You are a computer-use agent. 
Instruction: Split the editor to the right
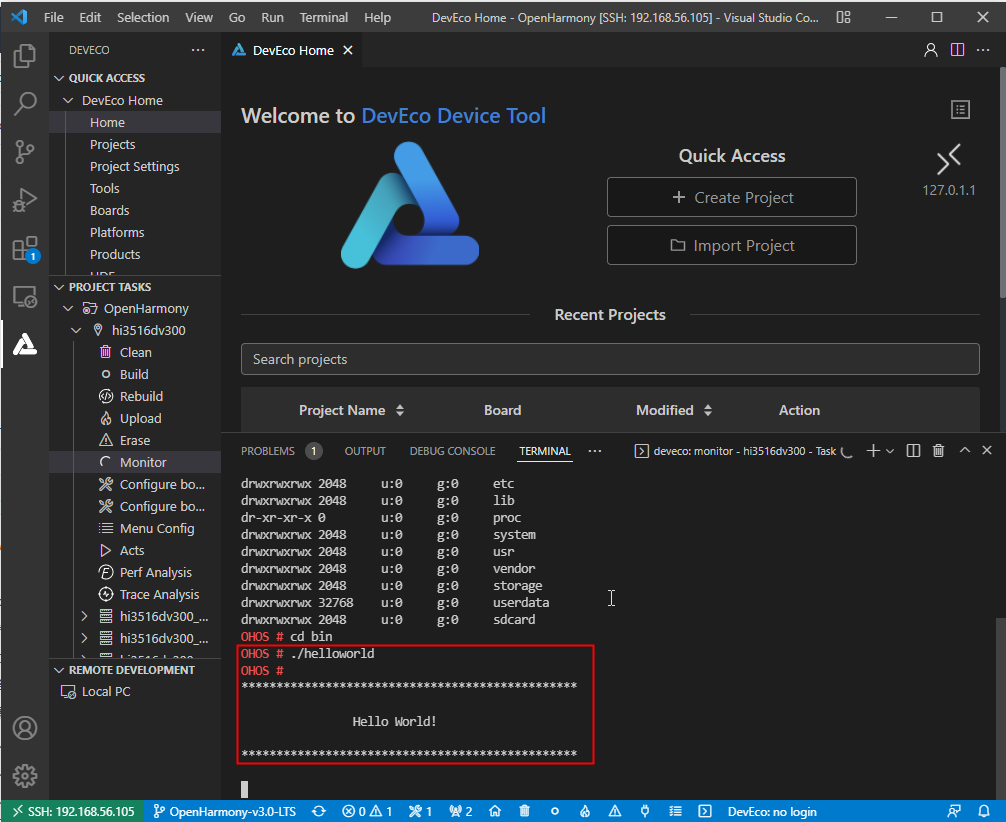(957, 50)
